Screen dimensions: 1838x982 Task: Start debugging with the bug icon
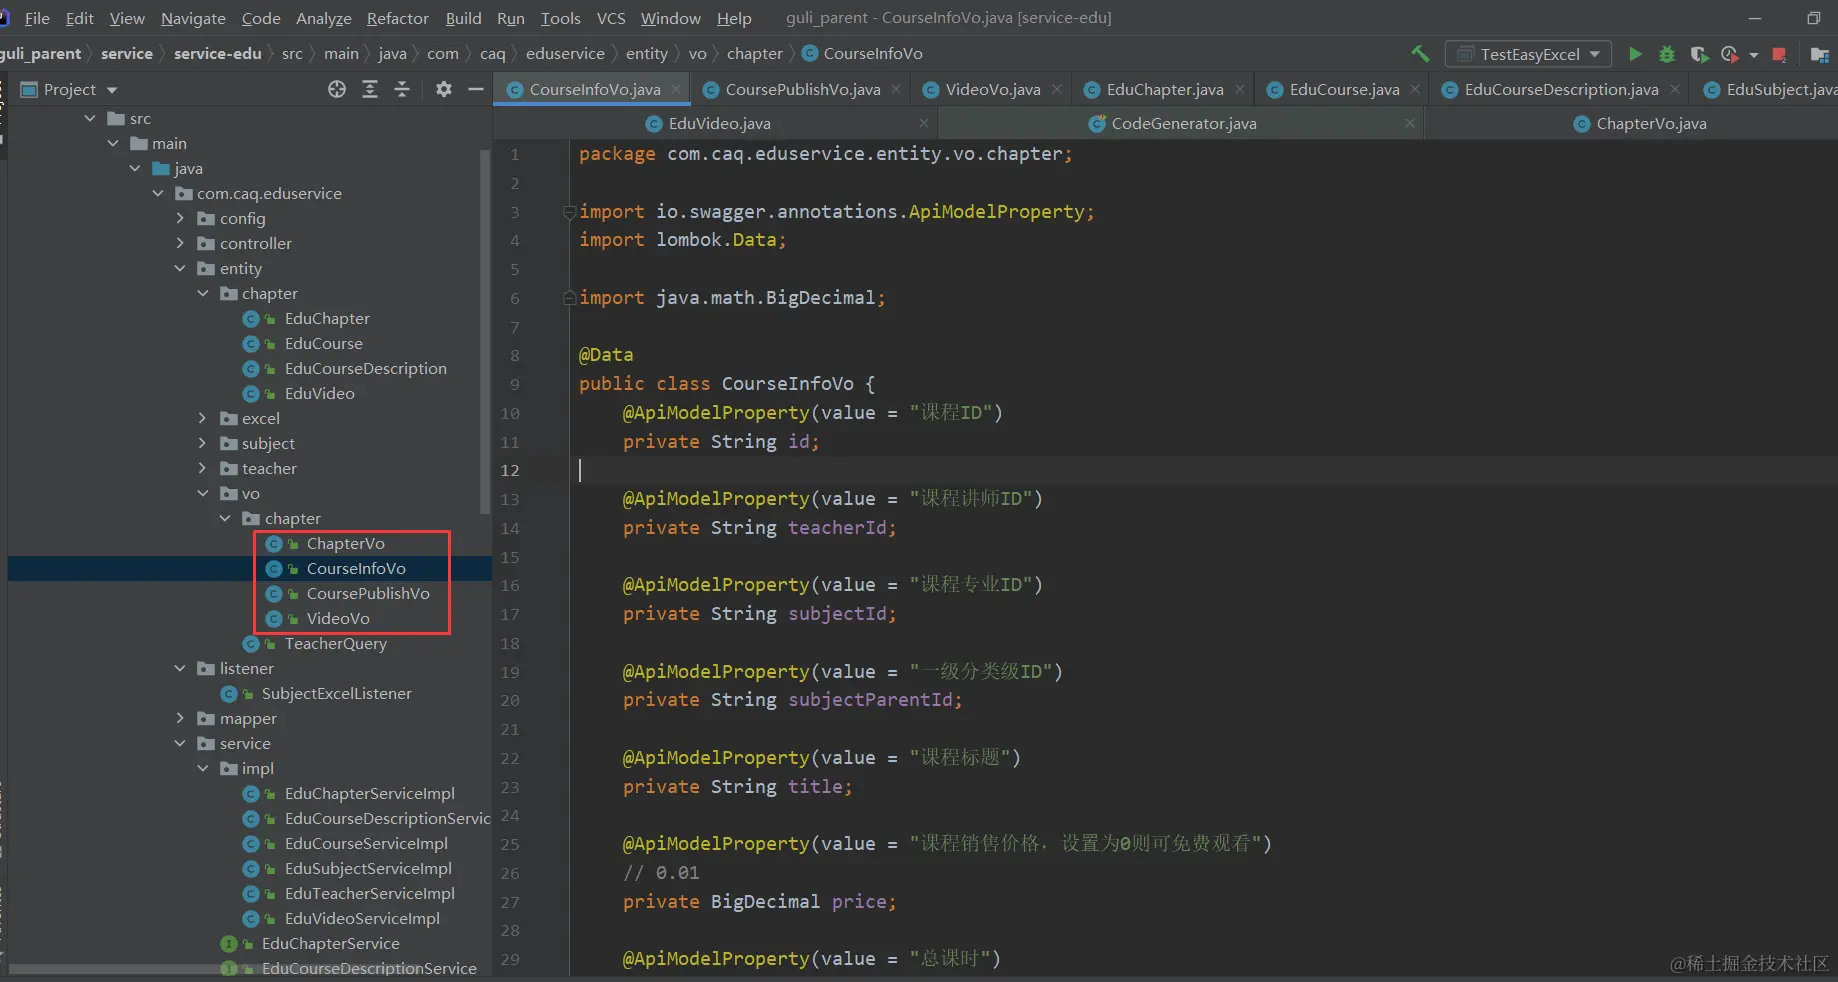coord(1667,54)
